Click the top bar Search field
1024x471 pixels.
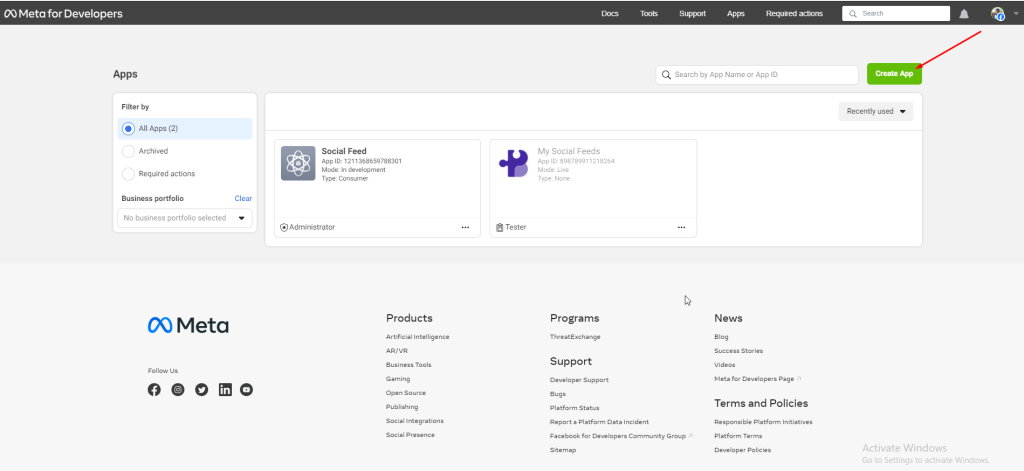[x=896, y=14]
